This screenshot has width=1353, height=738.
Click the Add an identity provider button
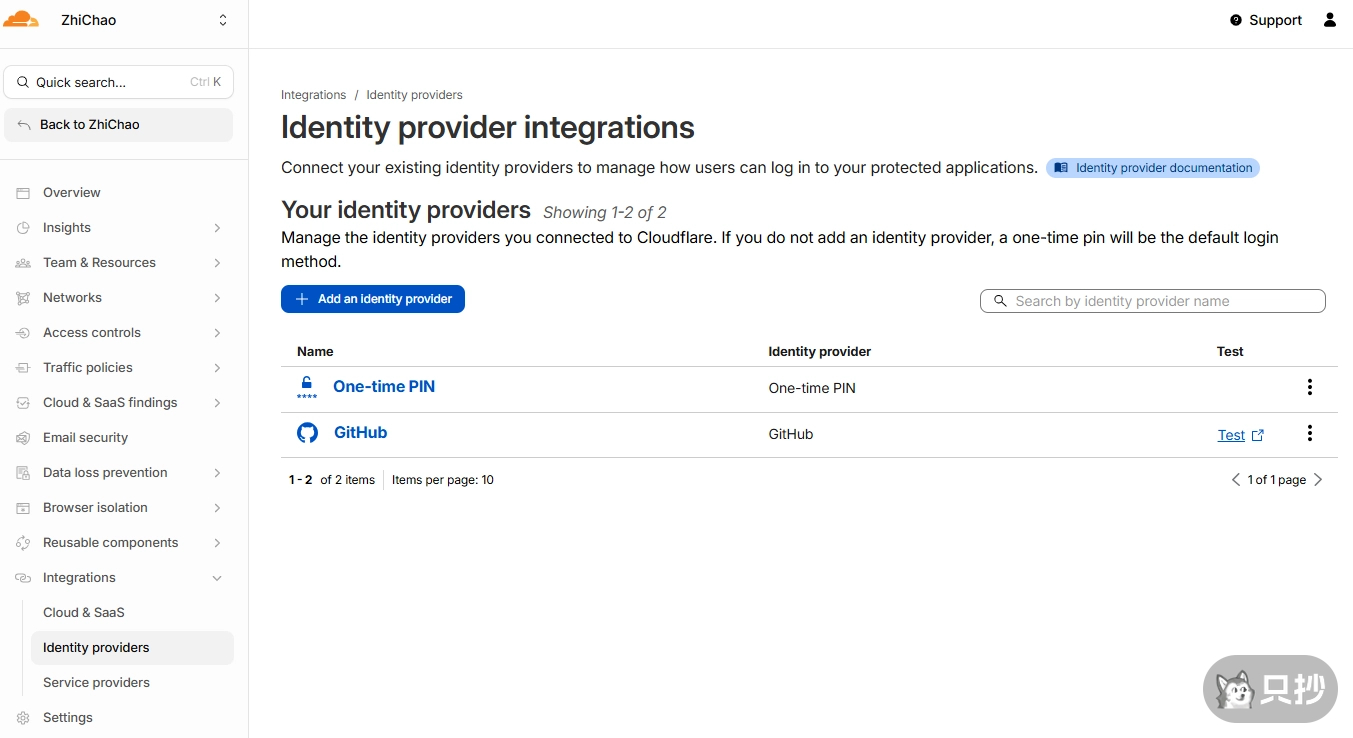coord(373,299)
